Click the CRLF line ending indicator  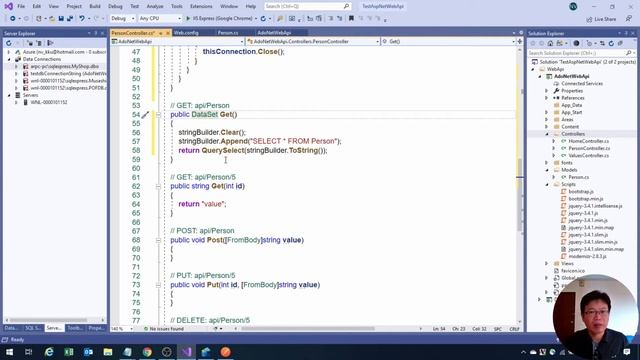(x=514, y=329)
